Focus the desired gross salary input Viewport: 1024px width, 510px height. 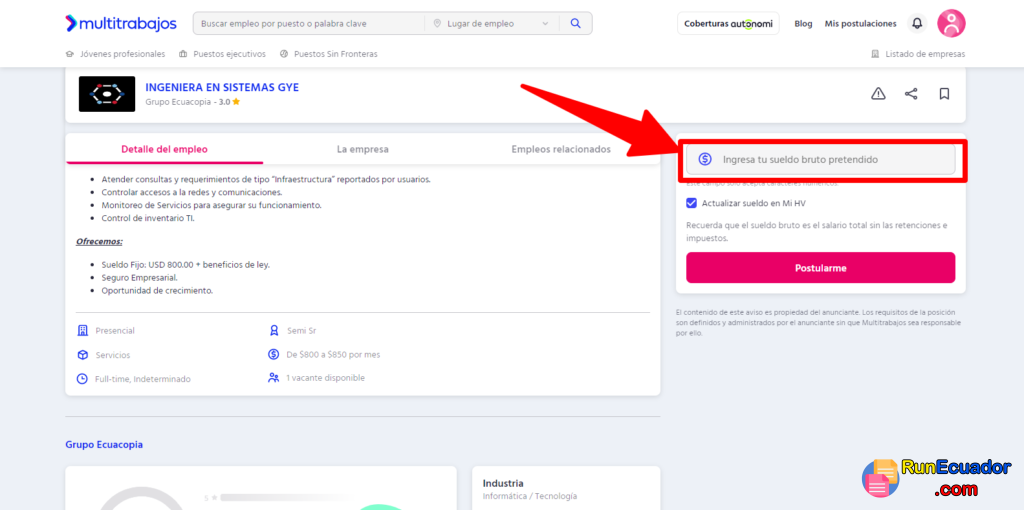coord(820,159)
